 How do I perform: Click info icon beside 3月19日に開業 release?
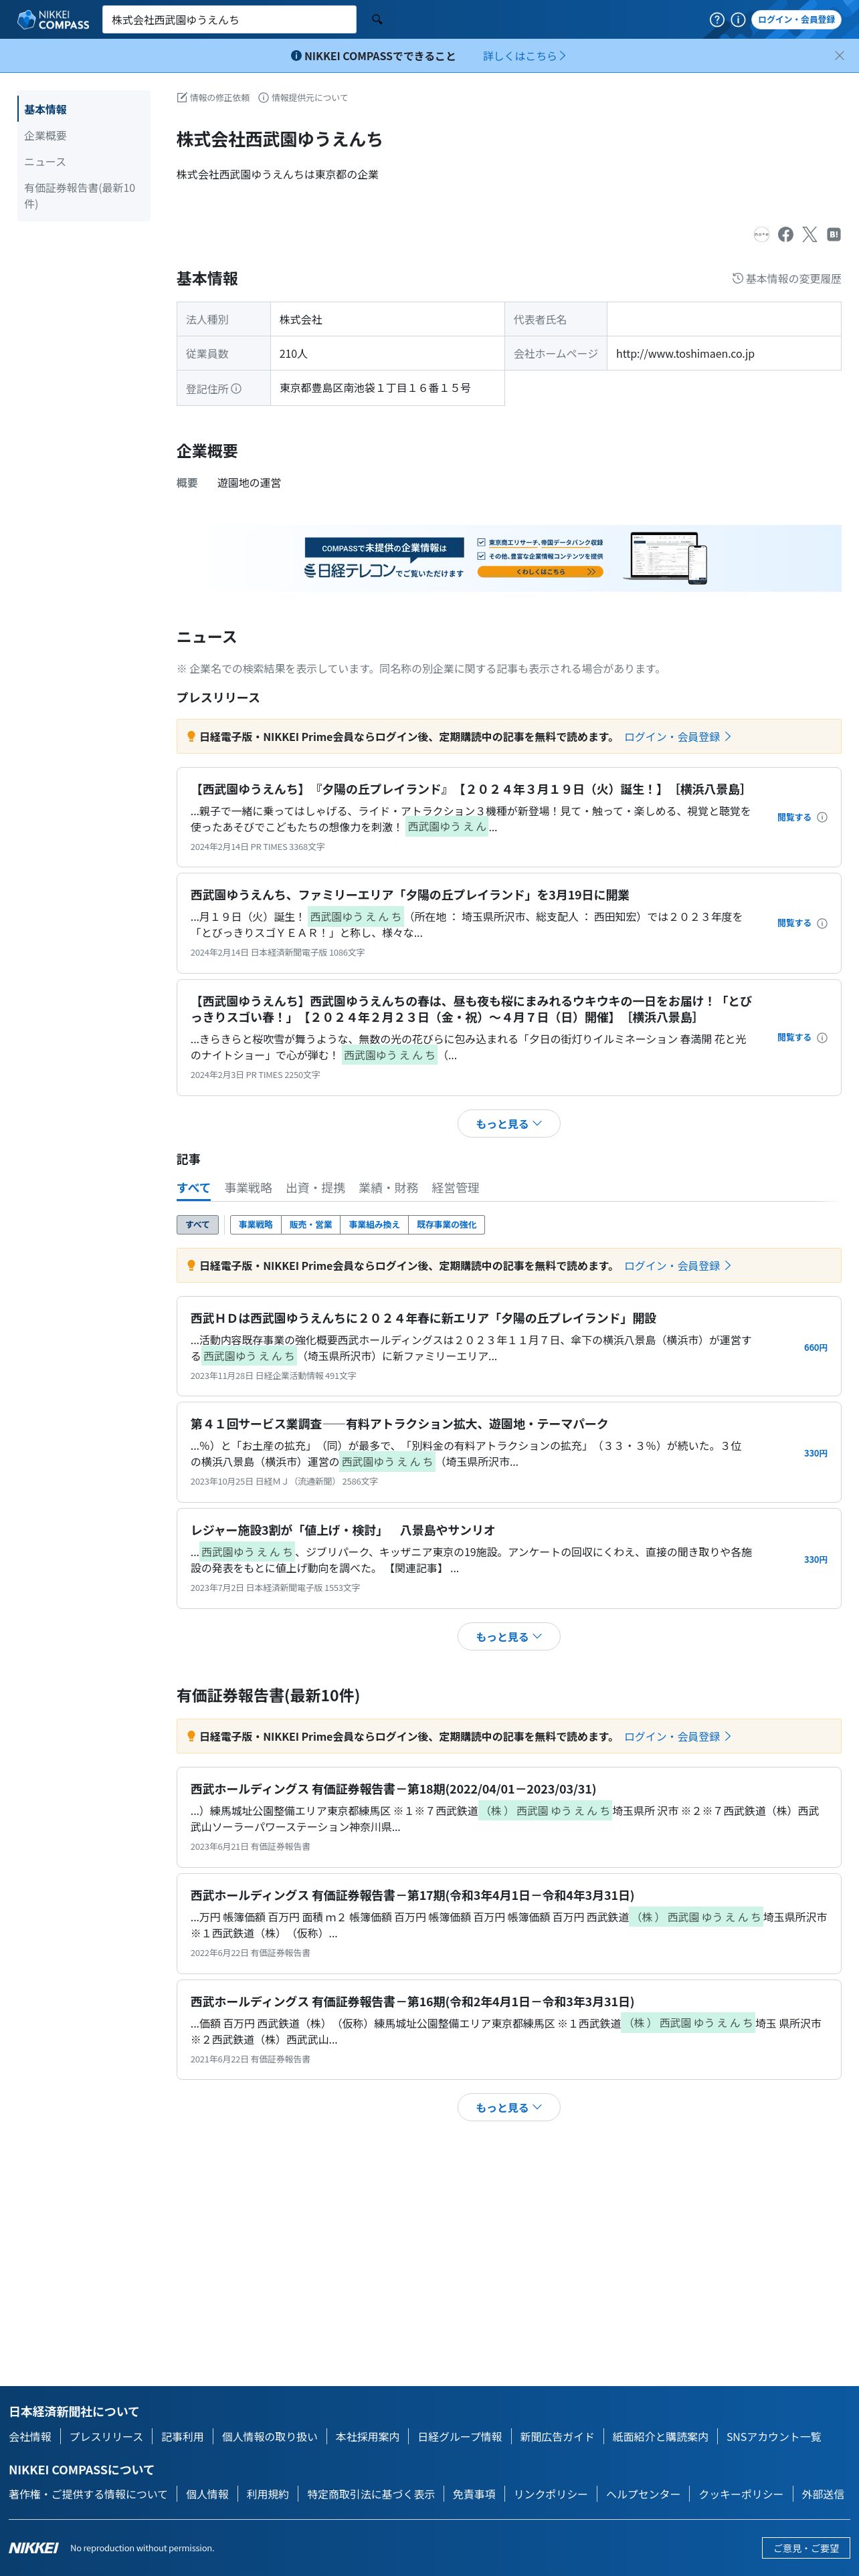coord(822,923)
